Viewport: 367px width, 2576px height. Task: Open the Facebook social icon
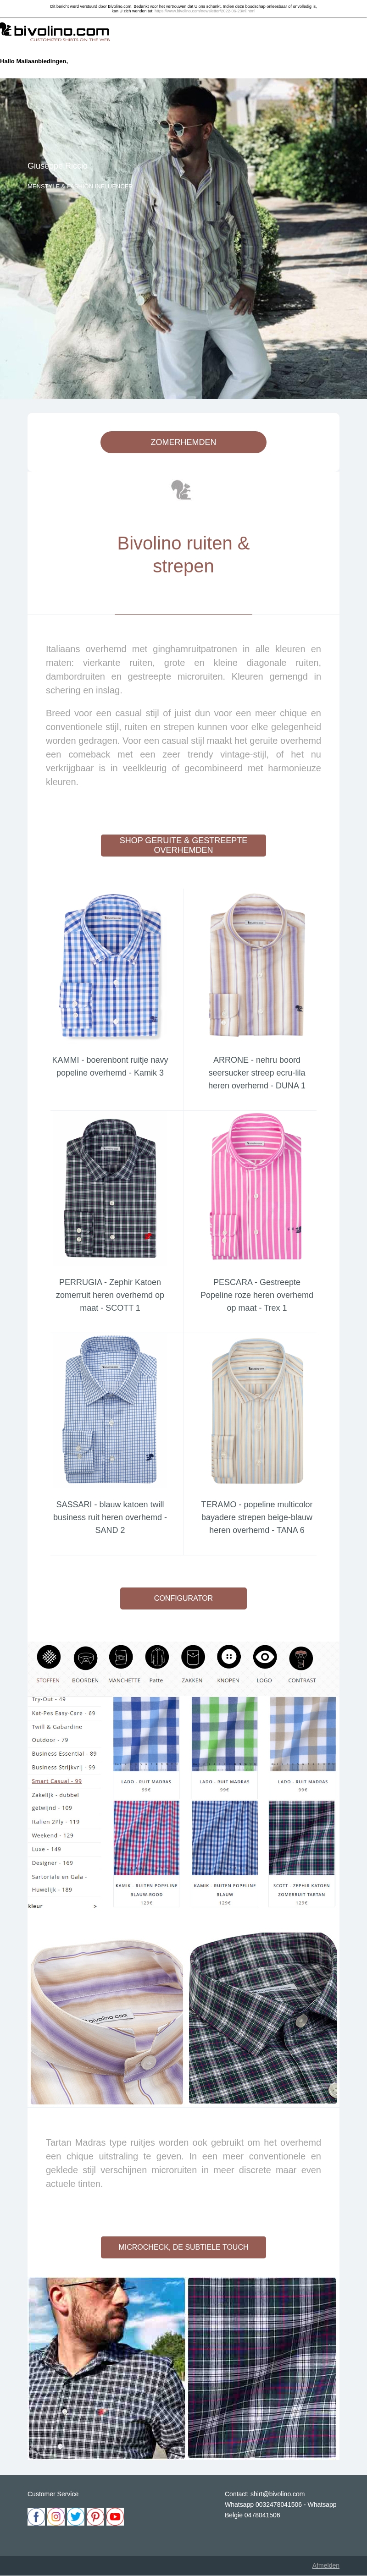coord(36,2516)
